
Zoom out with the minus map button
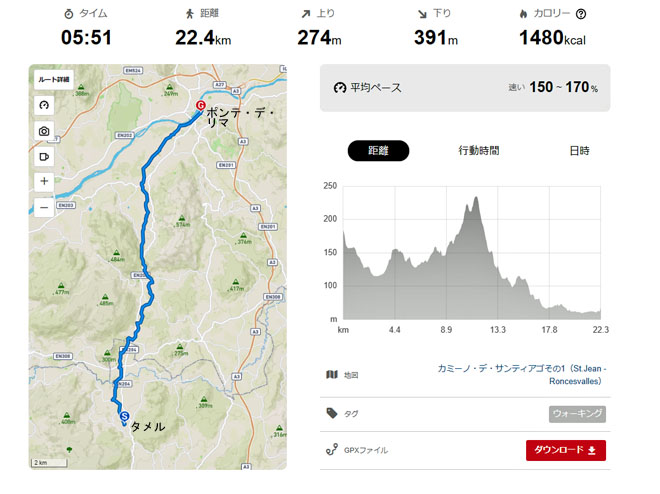44,207
